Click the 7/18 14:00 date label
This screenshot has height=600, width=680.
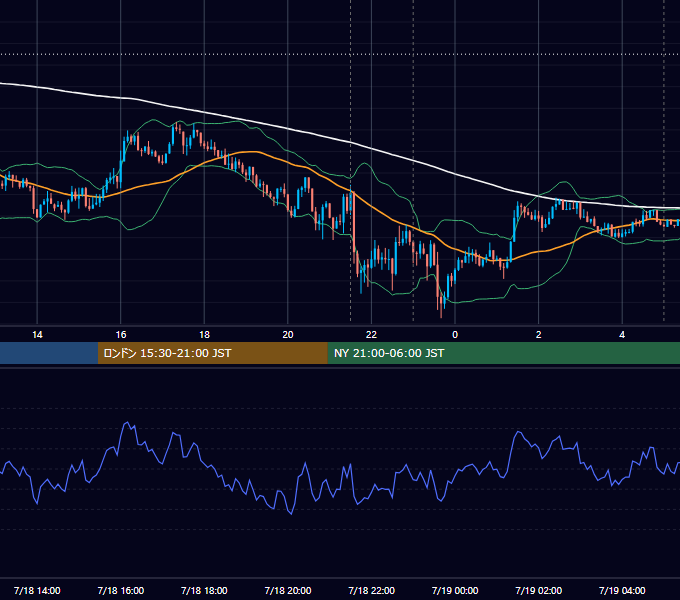pyautogui.click(x=37, y=590)
